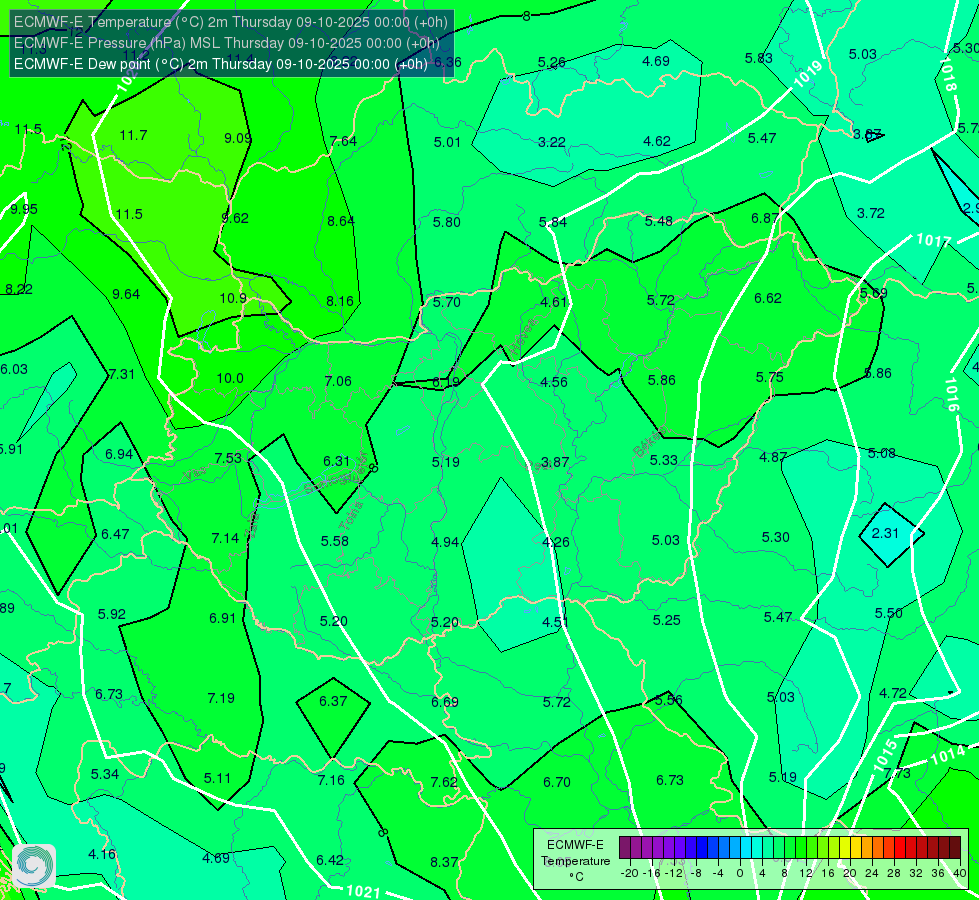
Task: Click the 7.14 temperature value
Action: click(225, 538)
